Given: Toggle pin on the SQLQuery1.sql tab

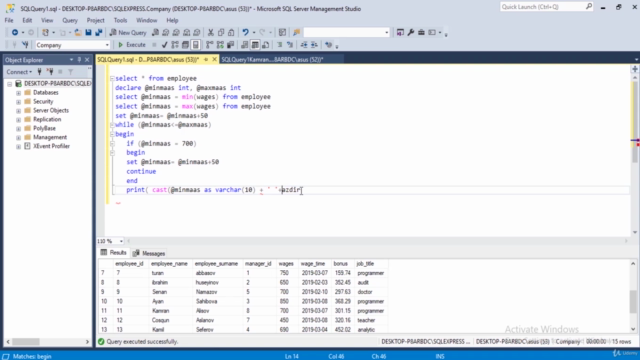Looking at the screenshot, I should pos(206,60).
